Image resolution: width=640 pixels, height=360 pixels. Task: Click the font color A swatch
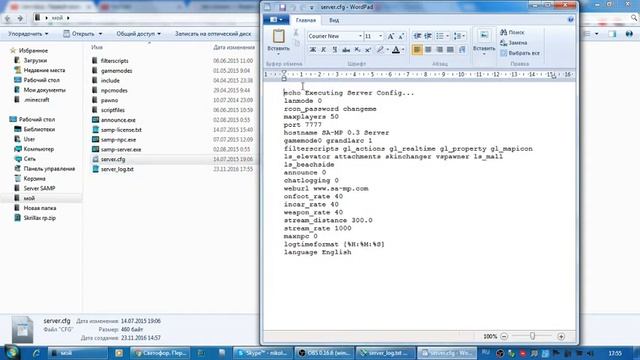[x=396, y=50]
